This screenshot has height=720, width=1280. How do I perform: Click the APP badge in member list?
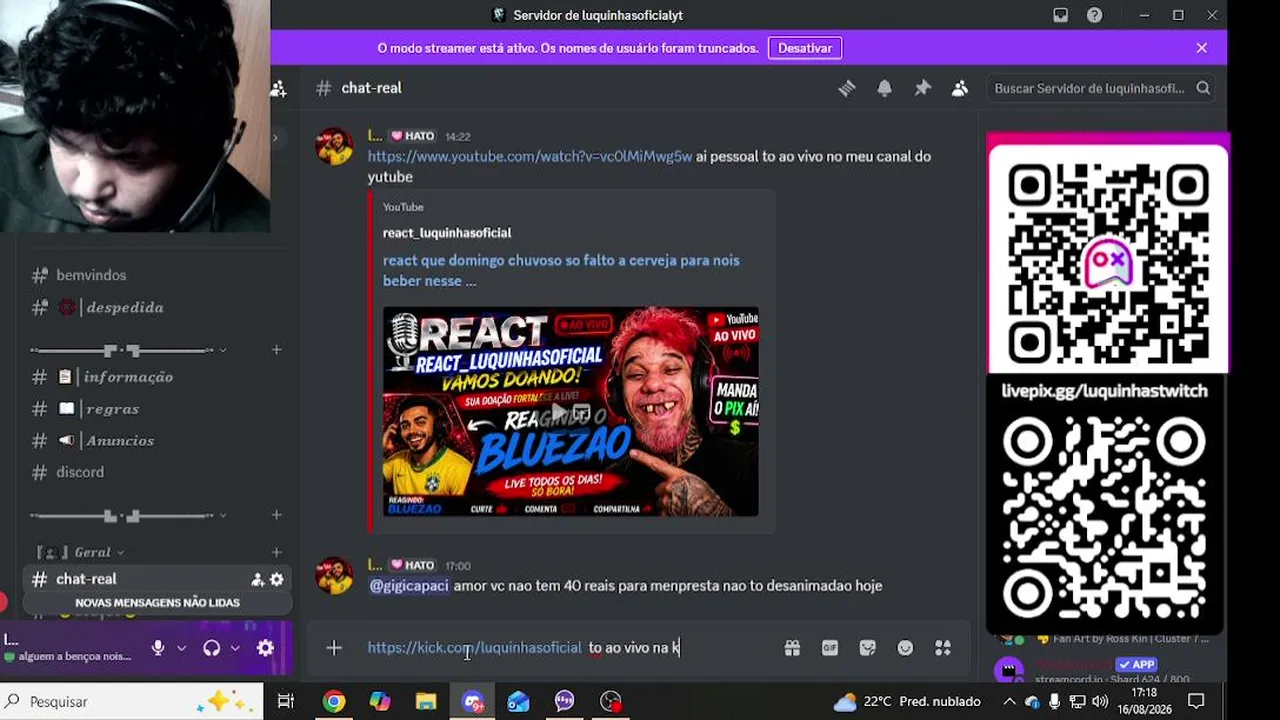pyautogui.click(x=1136, y=664)
